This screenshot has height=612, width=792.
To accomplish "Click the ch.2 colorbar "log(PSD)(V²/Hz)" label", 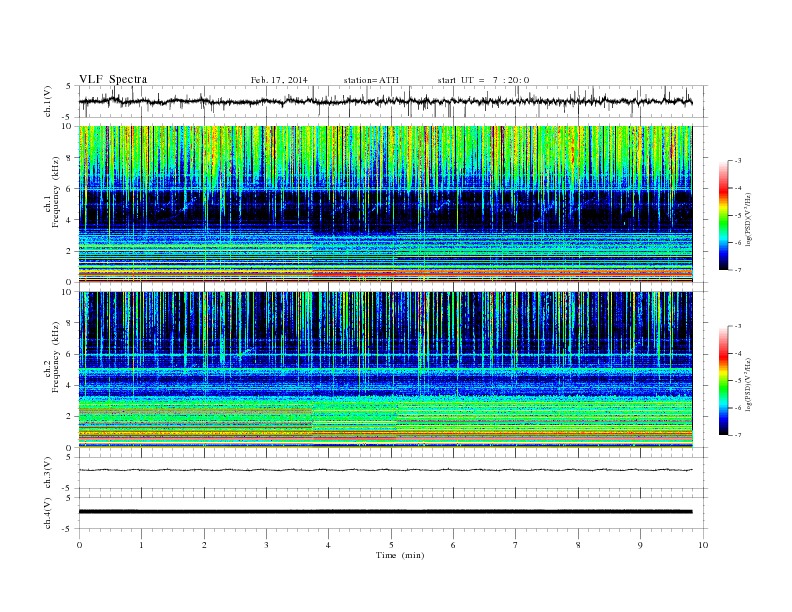I will [x=748, y=384].
